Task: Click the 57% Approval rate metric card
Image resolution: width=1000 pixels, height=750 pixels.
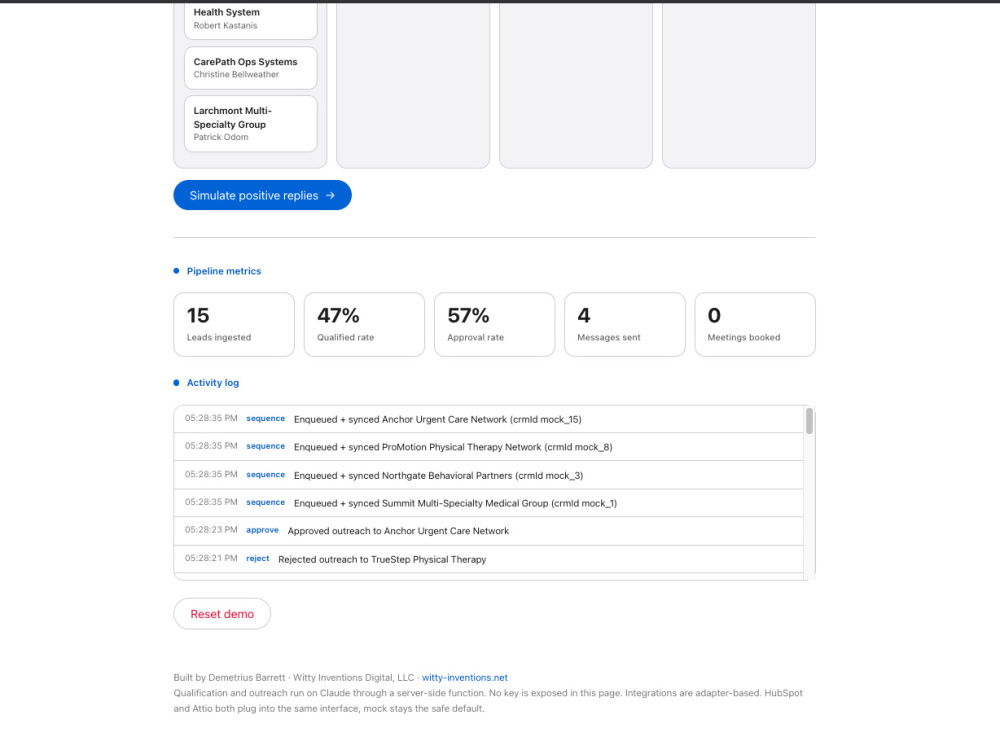Action: 494,325
